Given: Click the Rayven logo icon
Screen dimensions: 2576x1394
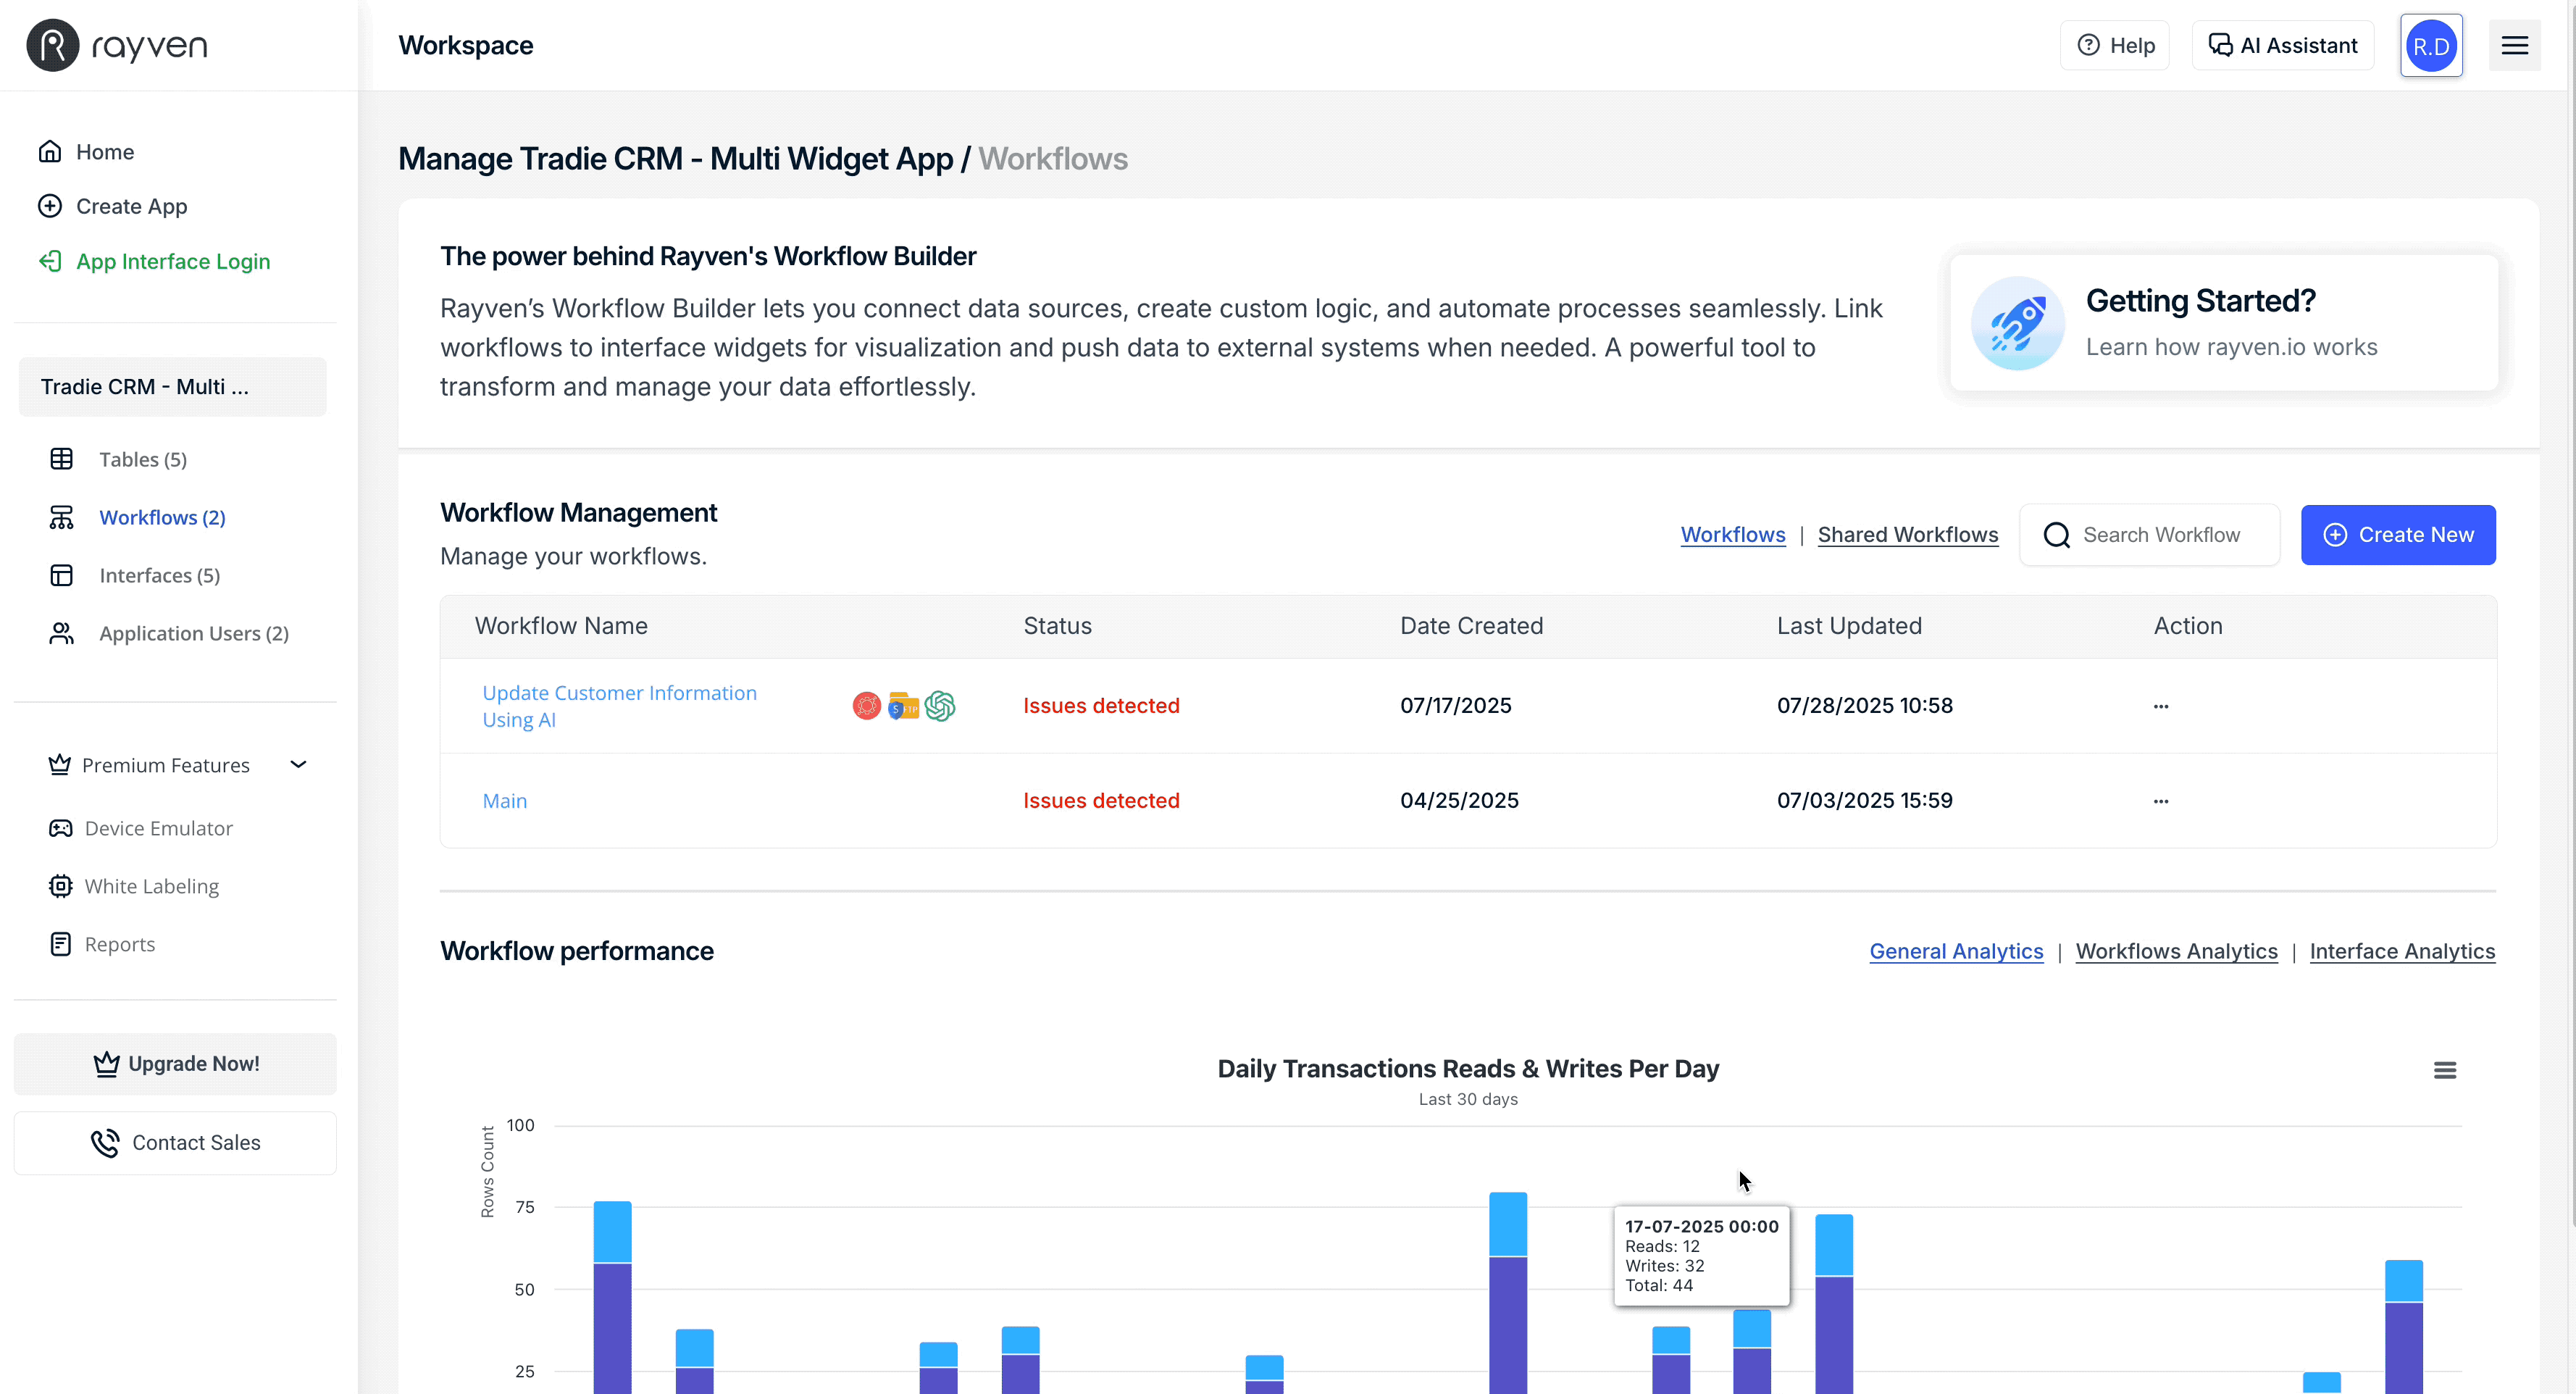Looking at the screenshot, I should [x=52, y=45].
